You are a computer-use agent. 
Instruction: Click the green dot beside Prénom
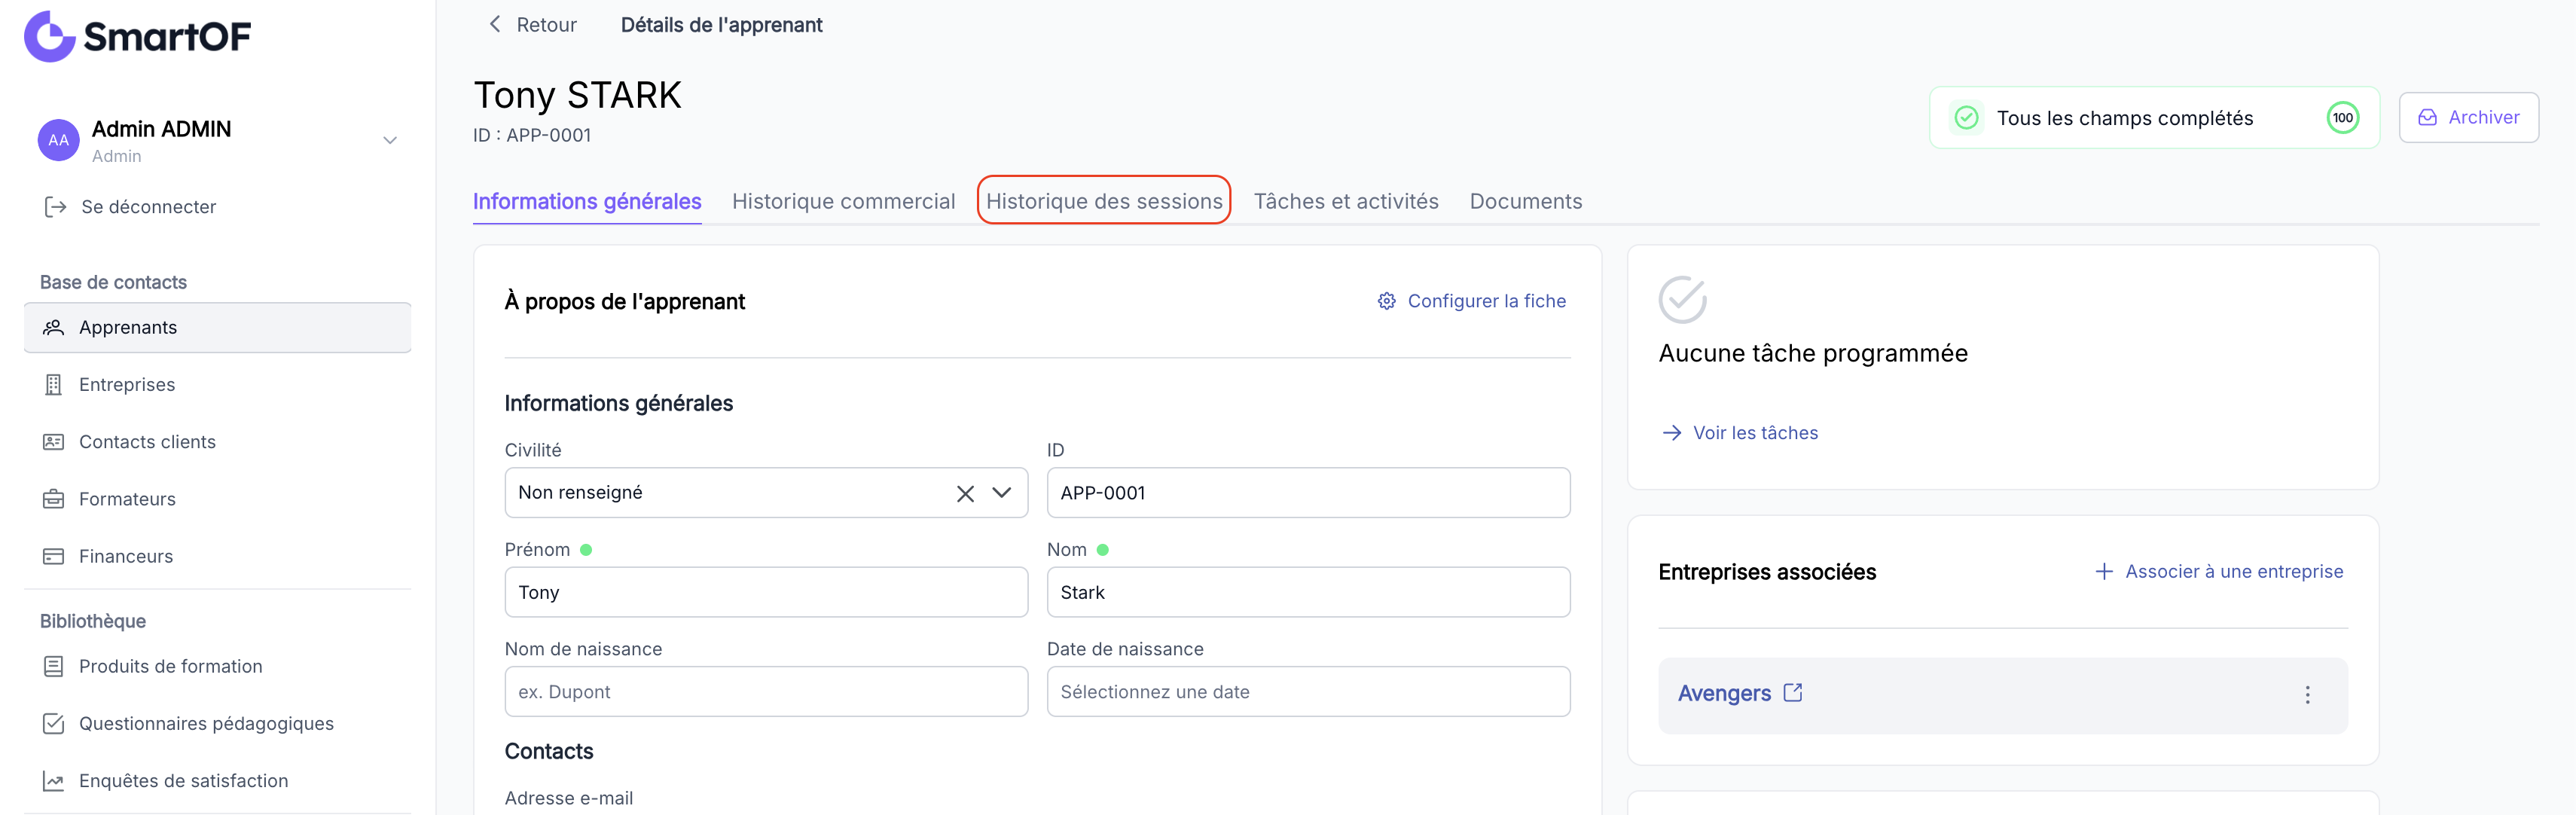586,550
